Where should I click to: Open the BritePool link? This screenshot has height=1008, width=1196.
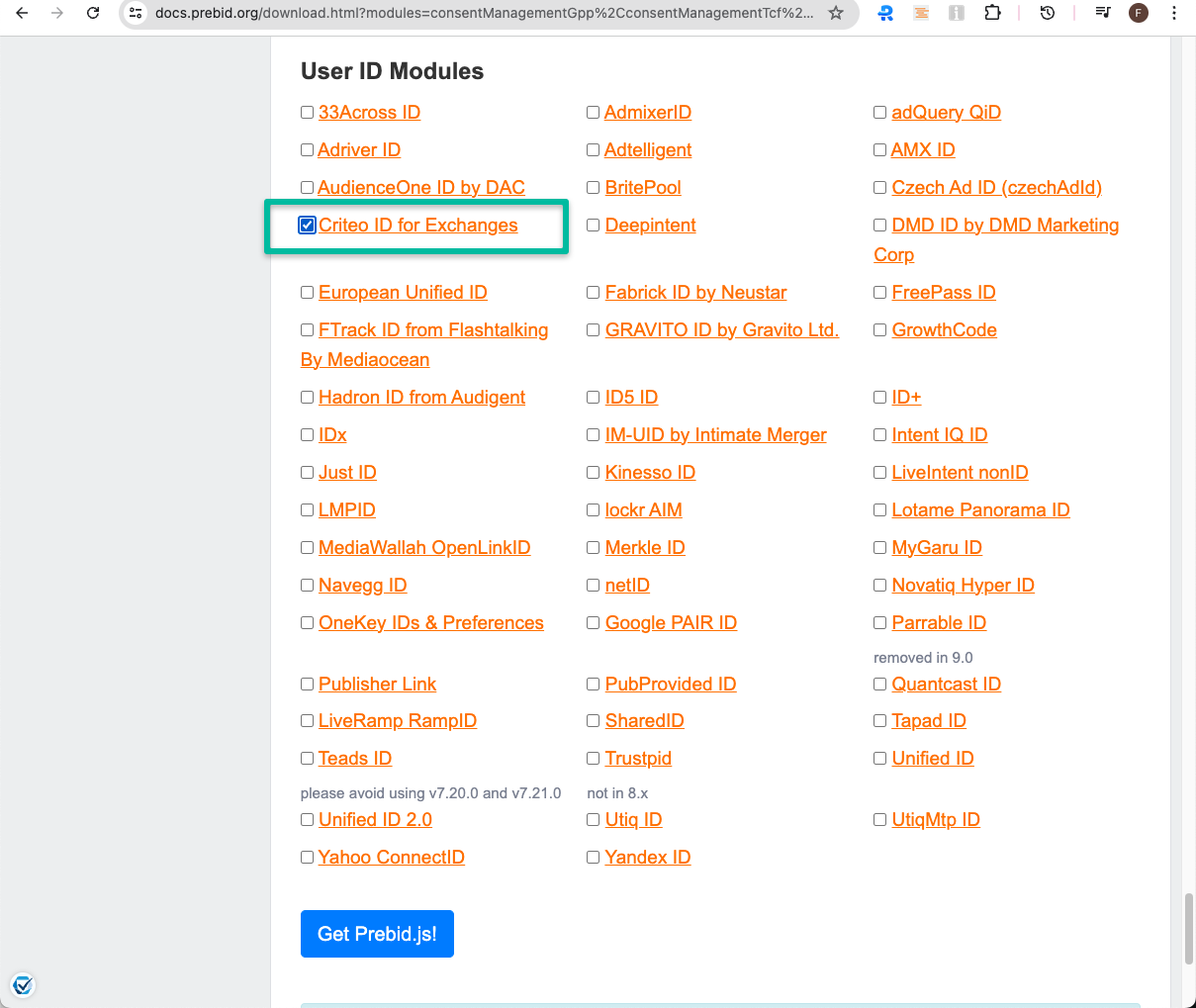643,188
